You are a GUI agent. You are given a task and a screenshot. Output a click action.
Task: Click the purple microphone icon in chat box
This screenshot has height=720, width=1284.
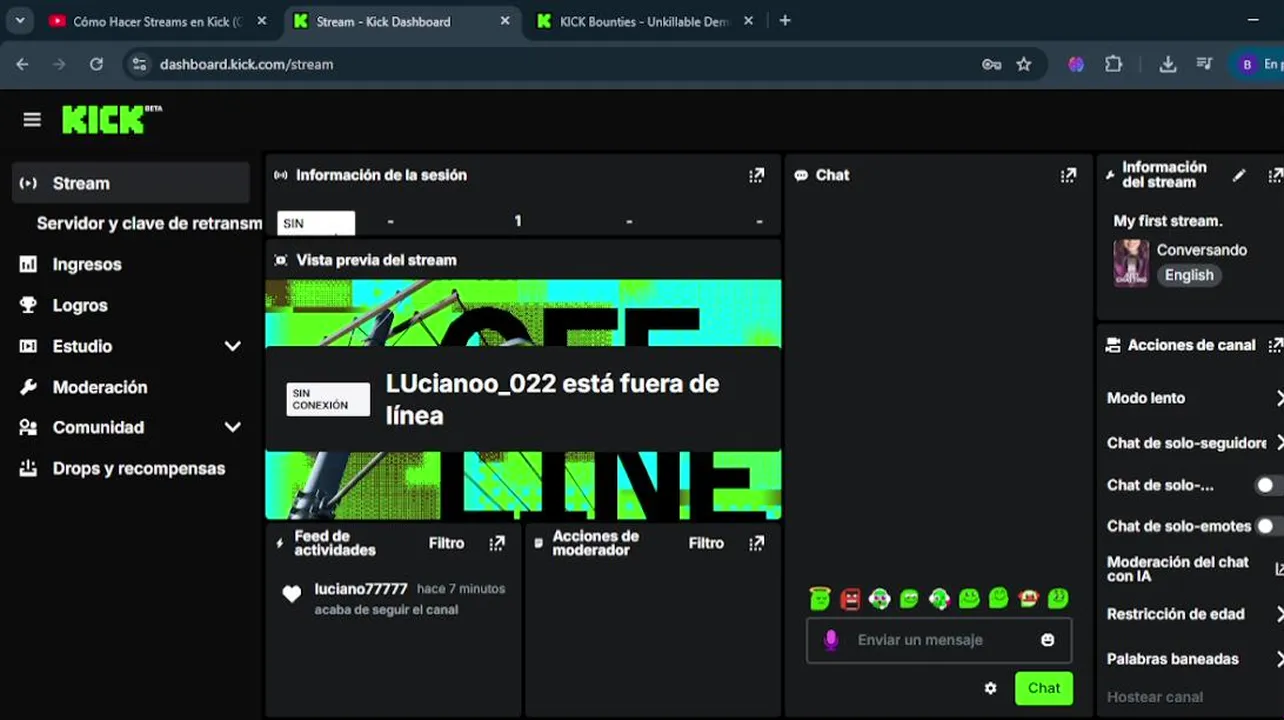(x=830, y=640)
